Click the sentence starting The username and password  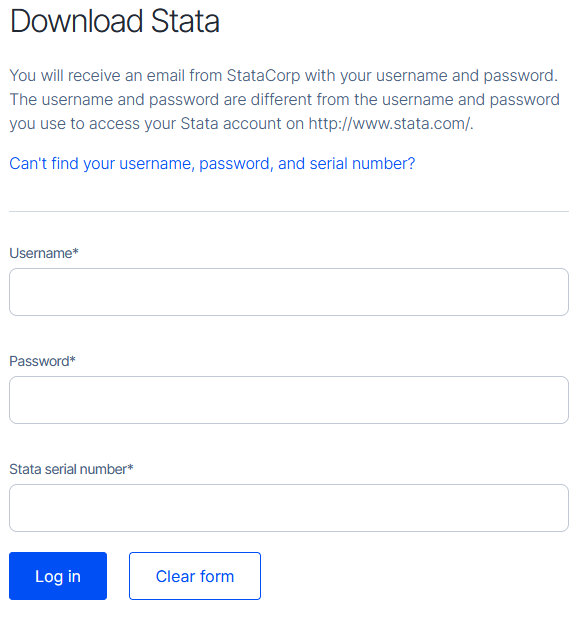(x=284, y=112)
